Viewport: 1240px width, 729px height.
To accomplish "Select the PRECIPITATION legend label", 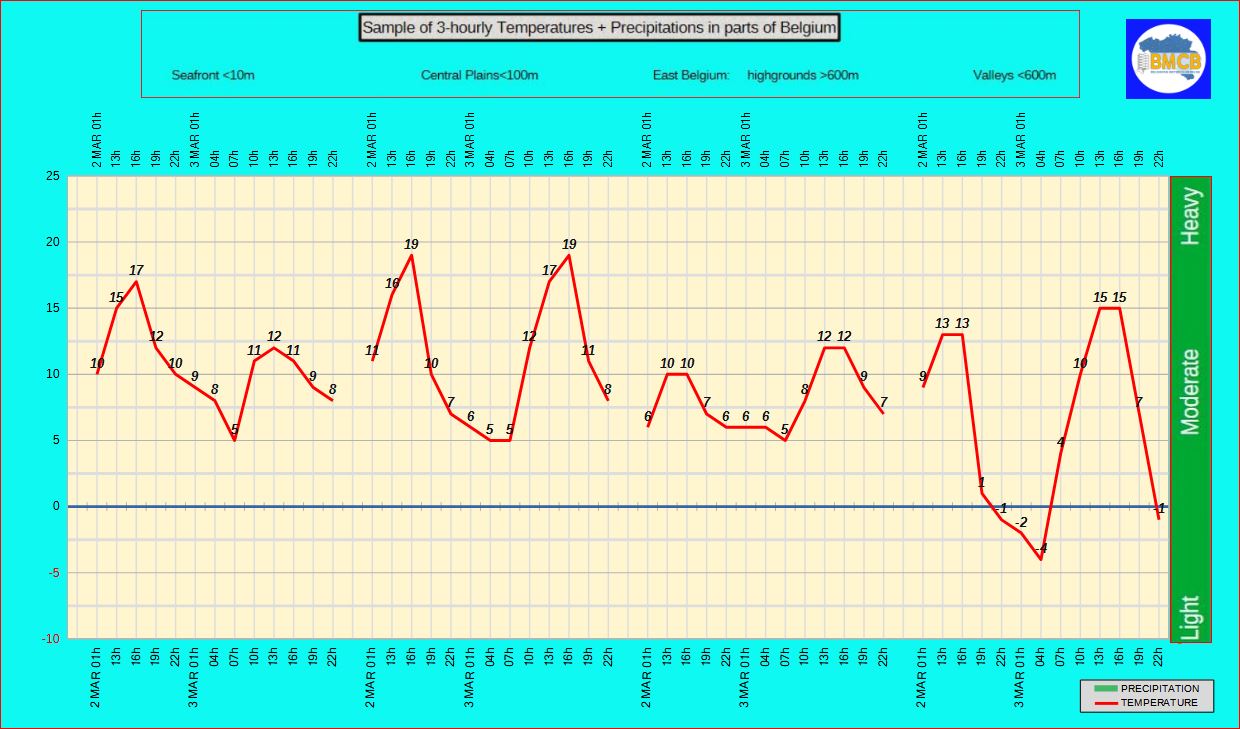I will tap(1159, 688).
